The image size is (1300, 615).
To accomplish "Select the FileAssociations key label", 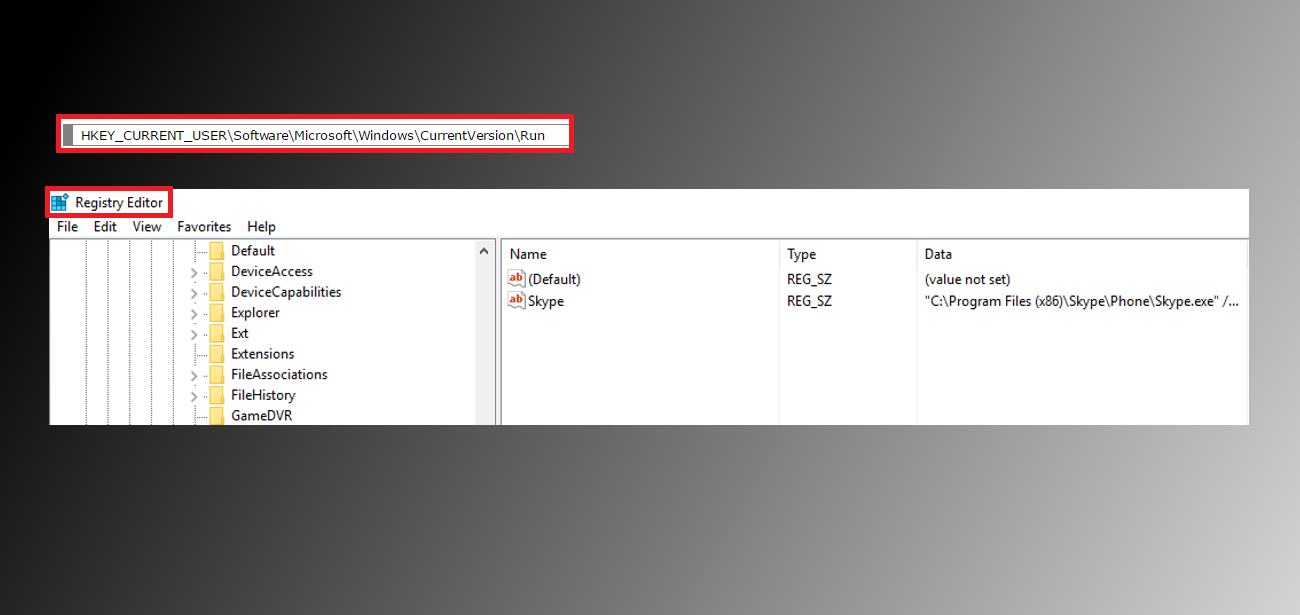I will coord(279,375).
